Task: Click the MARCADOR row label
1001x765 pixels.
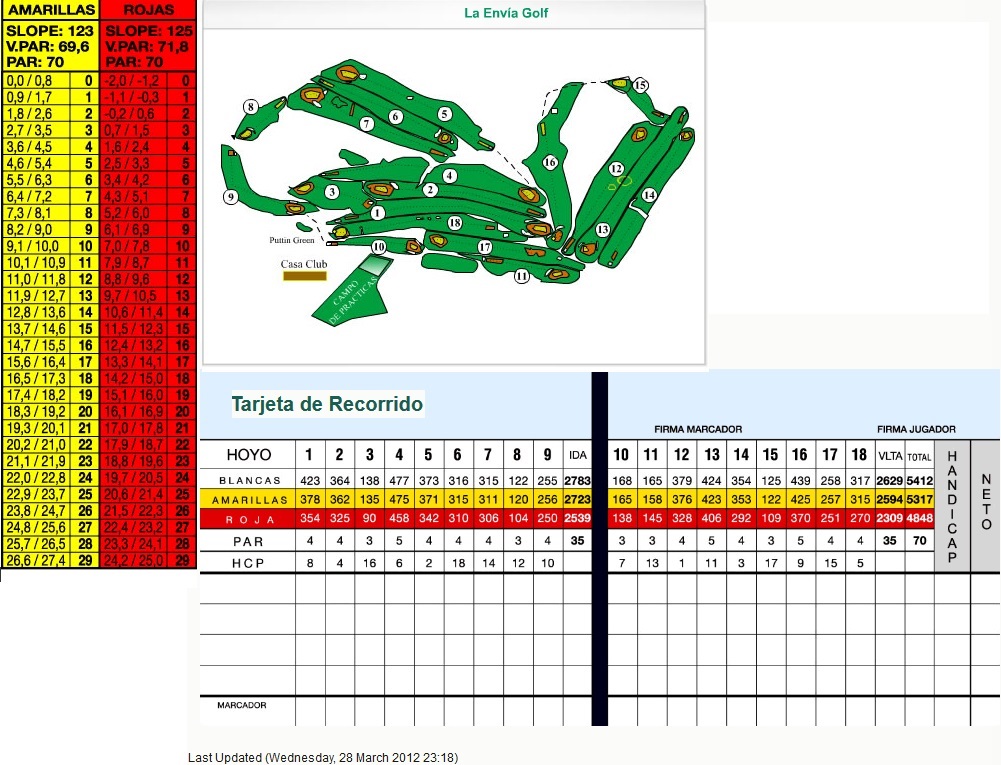Action: 241,705
